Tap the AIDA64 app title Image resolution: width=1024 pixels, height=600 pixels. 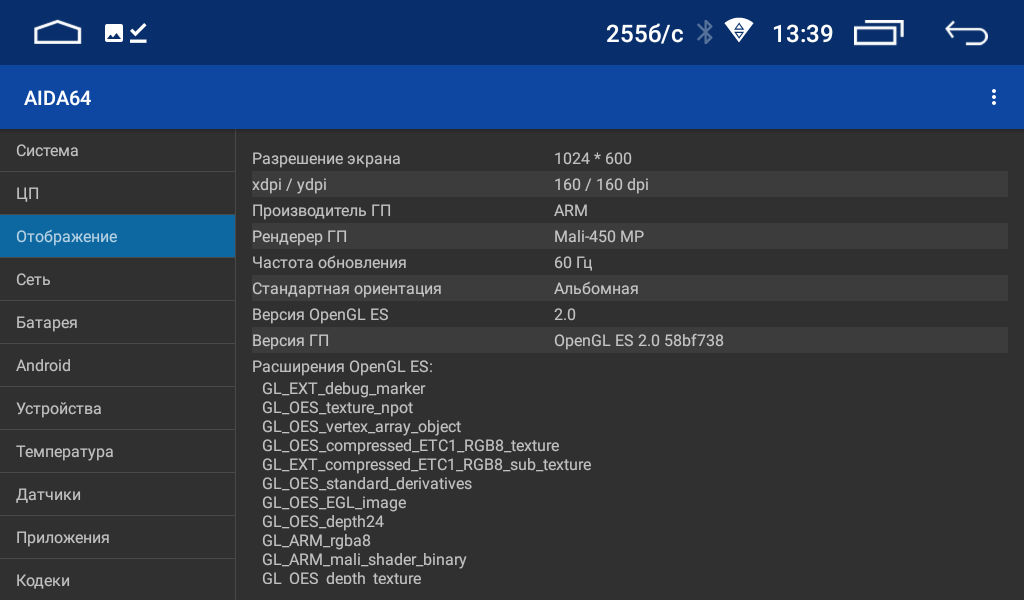point(57,98)
